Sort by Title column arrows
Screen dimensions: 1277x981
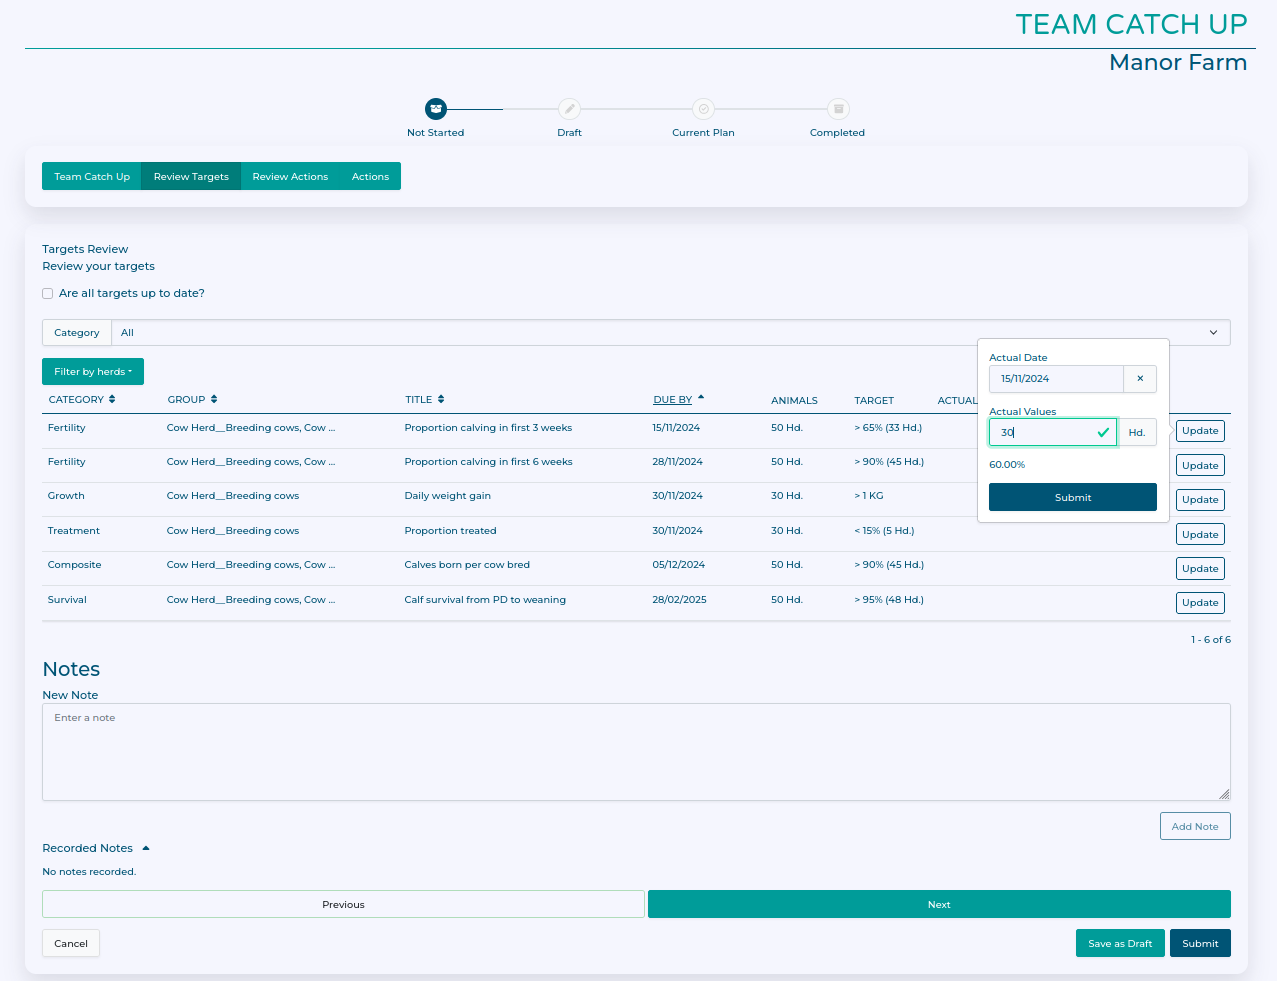click(441, 400)
